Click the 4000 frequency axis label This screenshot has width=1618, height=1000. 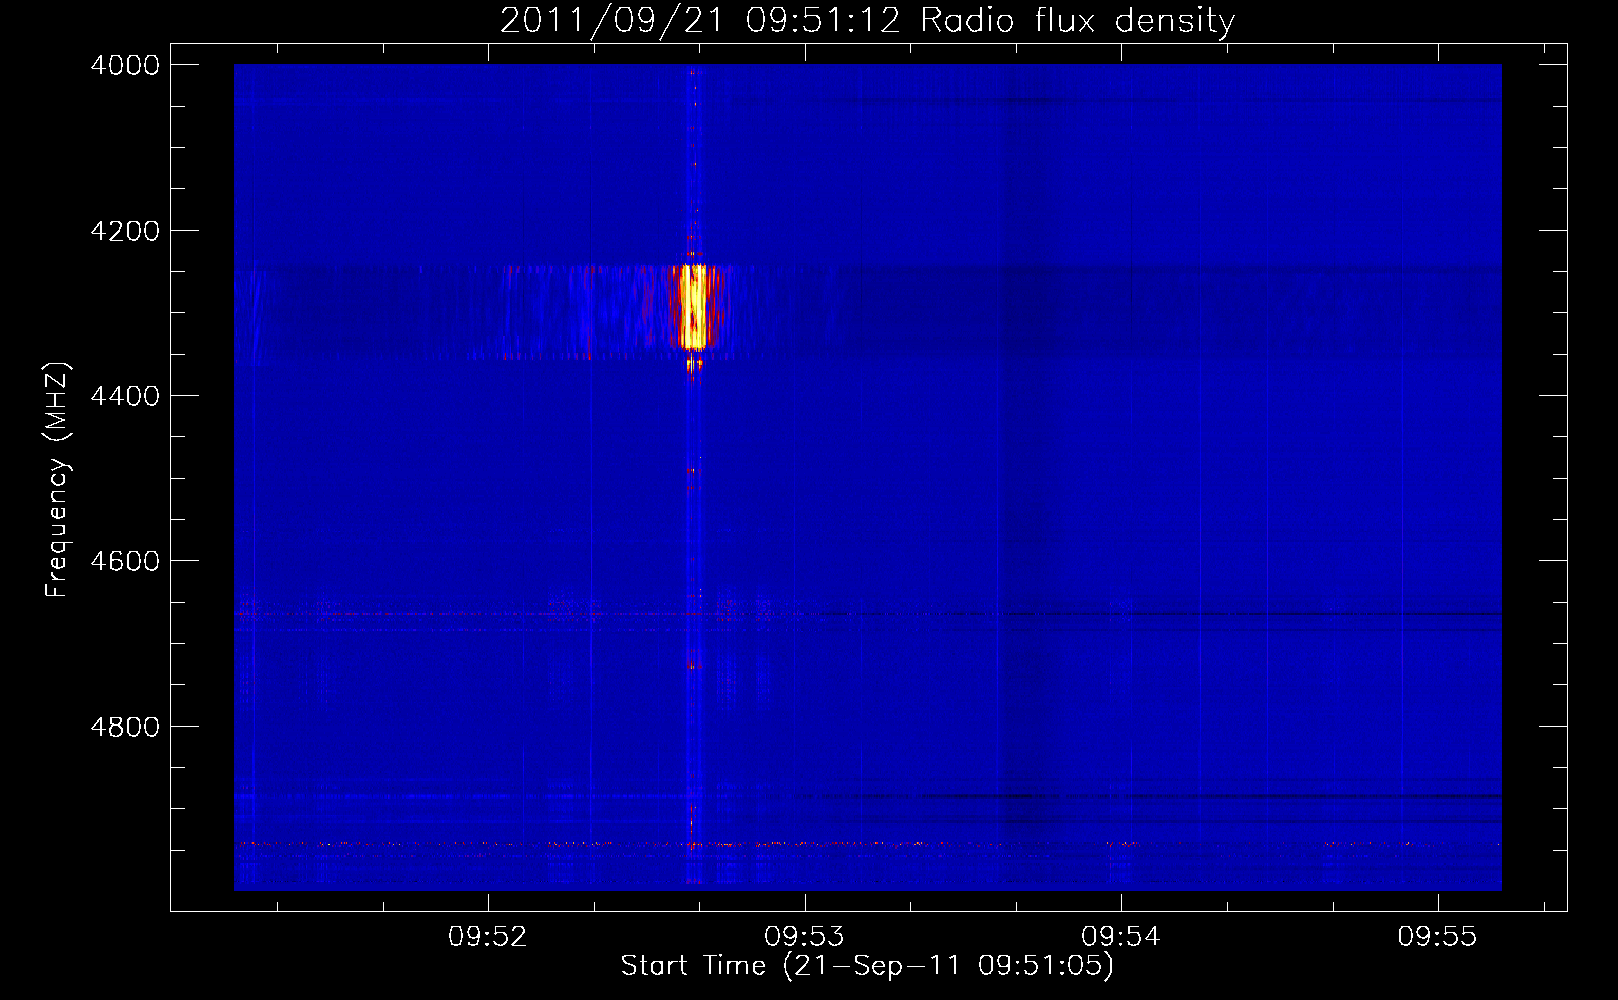coord(125,65)
